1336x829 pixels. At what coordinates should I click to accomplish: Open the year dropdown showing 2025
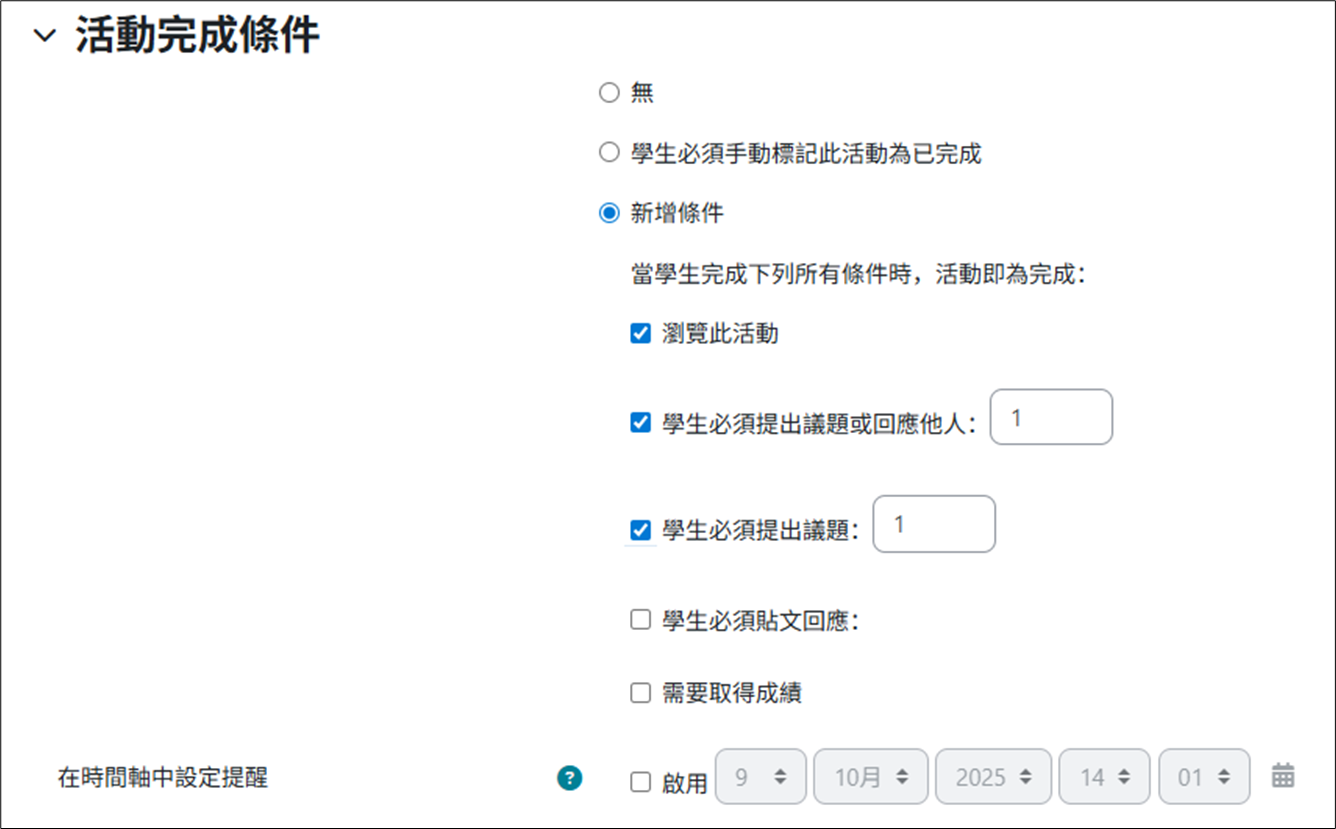[x=992, y=777]
